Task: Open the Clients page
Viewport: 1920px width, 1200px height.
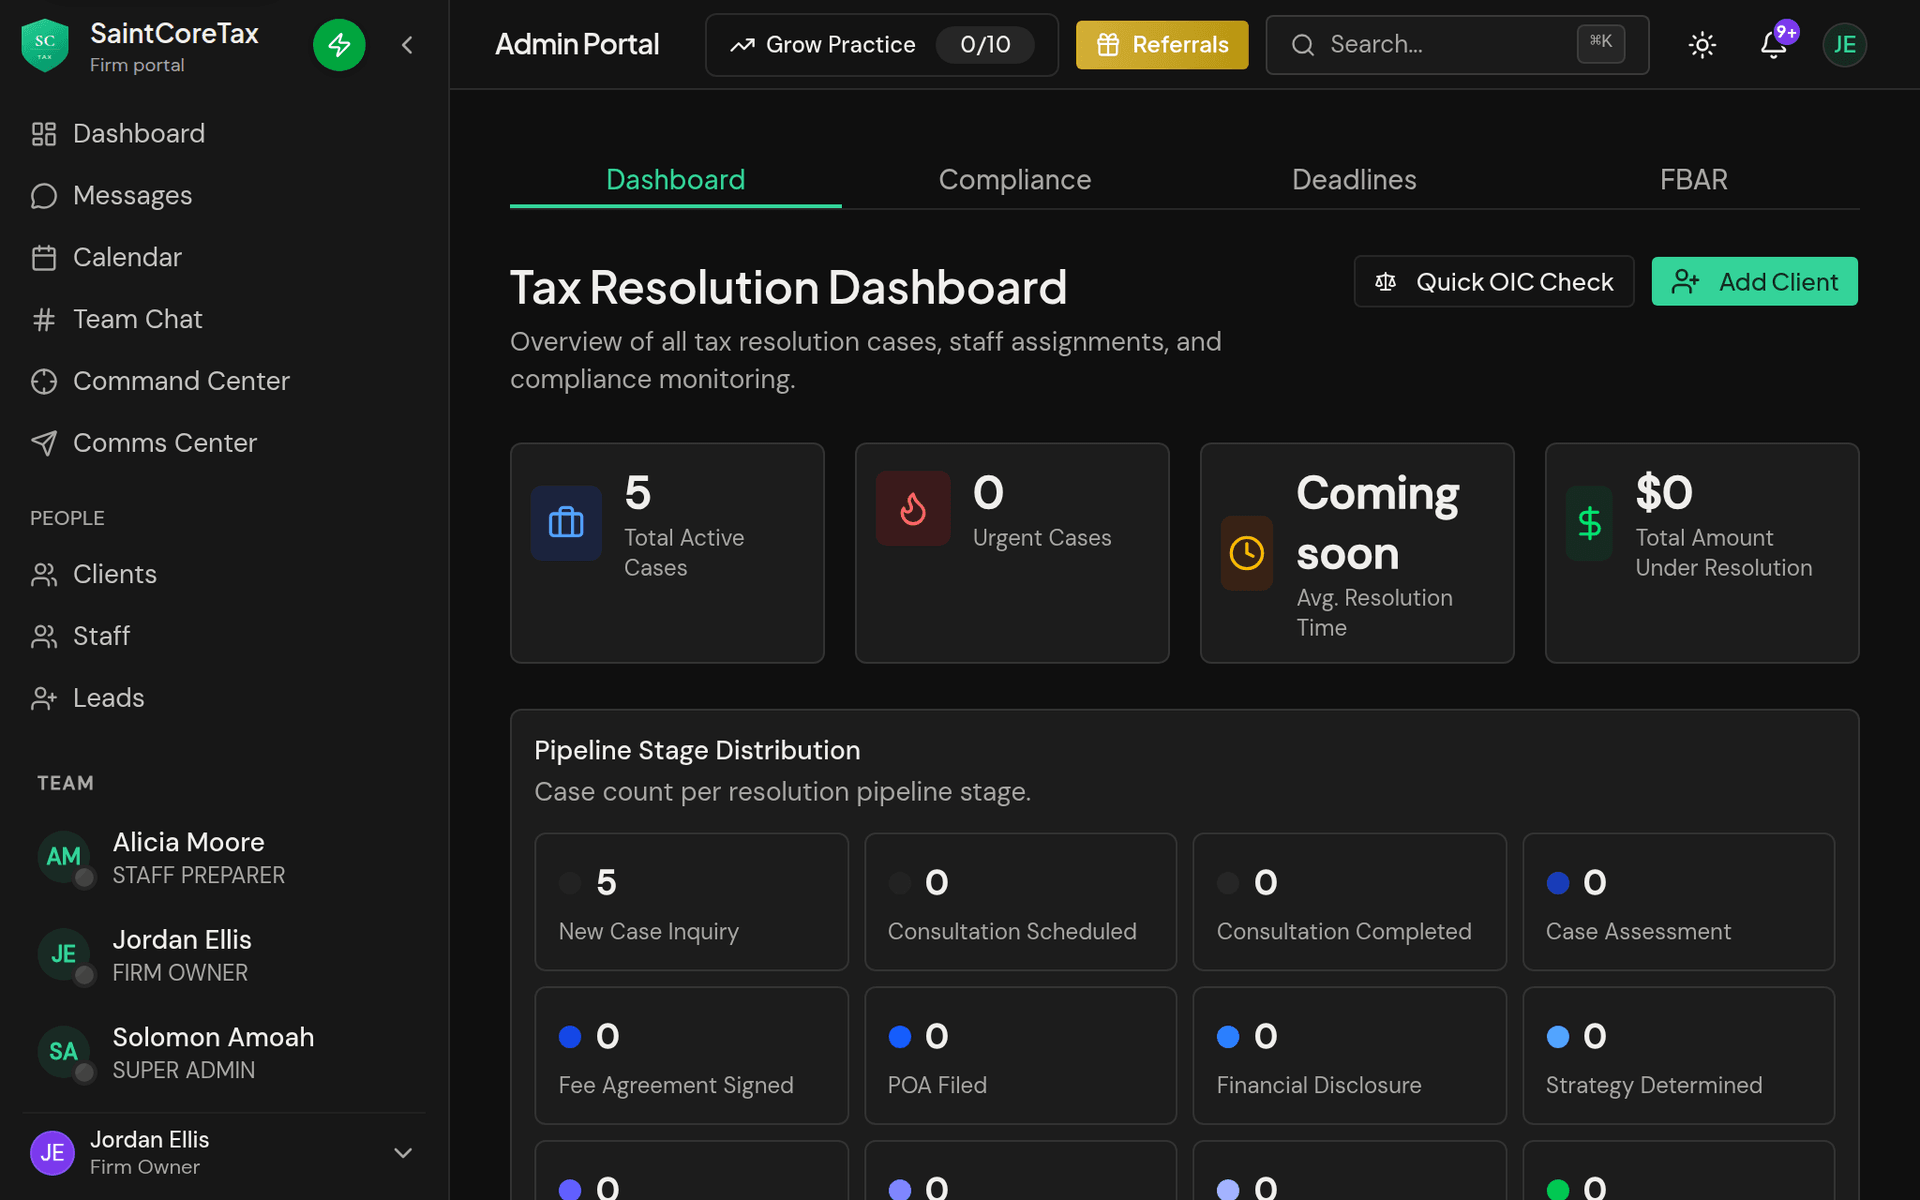Action: 224,575
